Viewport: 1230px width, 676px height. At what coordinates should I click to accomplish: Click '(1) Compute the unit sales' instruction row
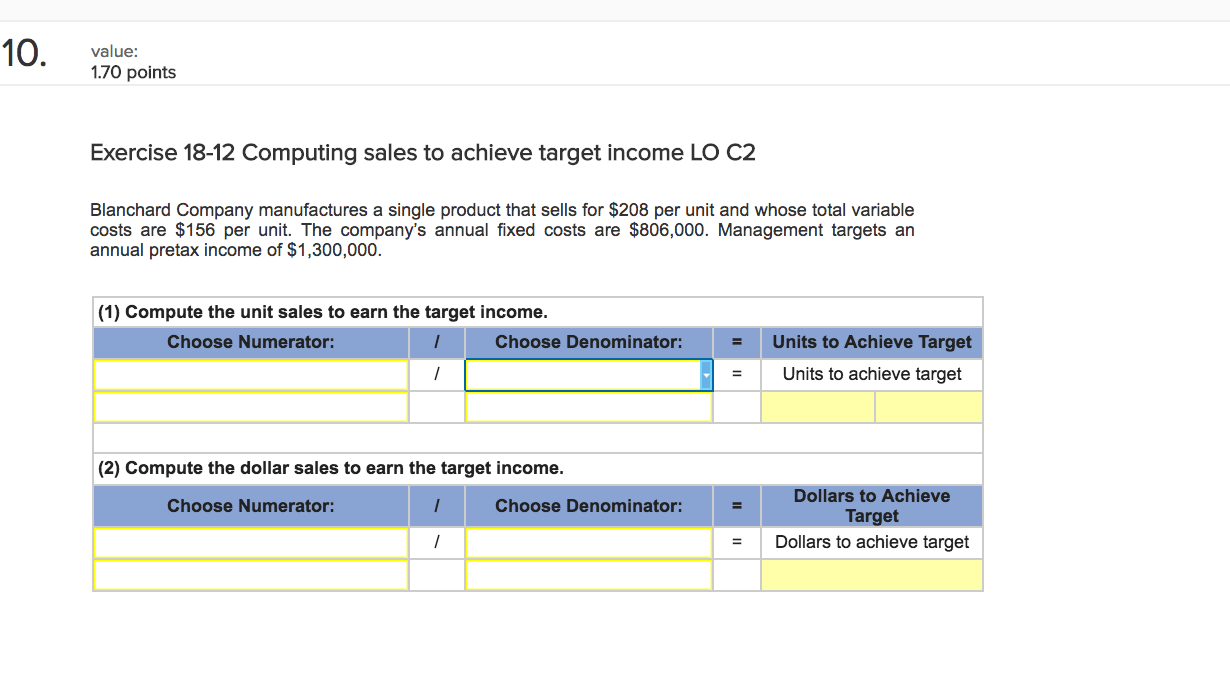tap(538, 312)
